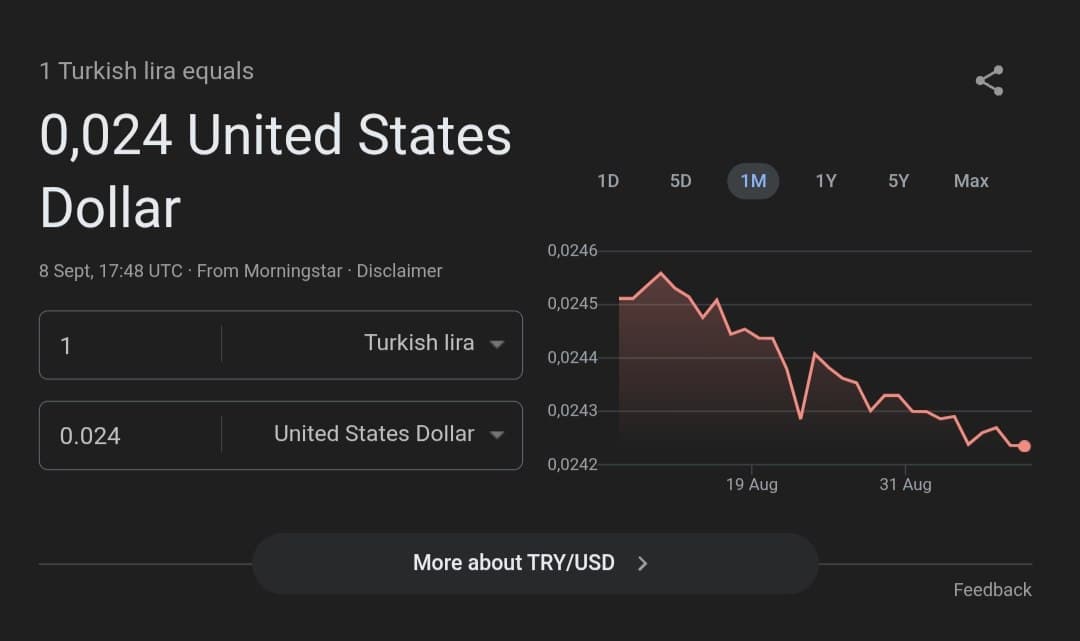Click the share icon
Screen dimensions: 1080x641
(x=989, y=80)
